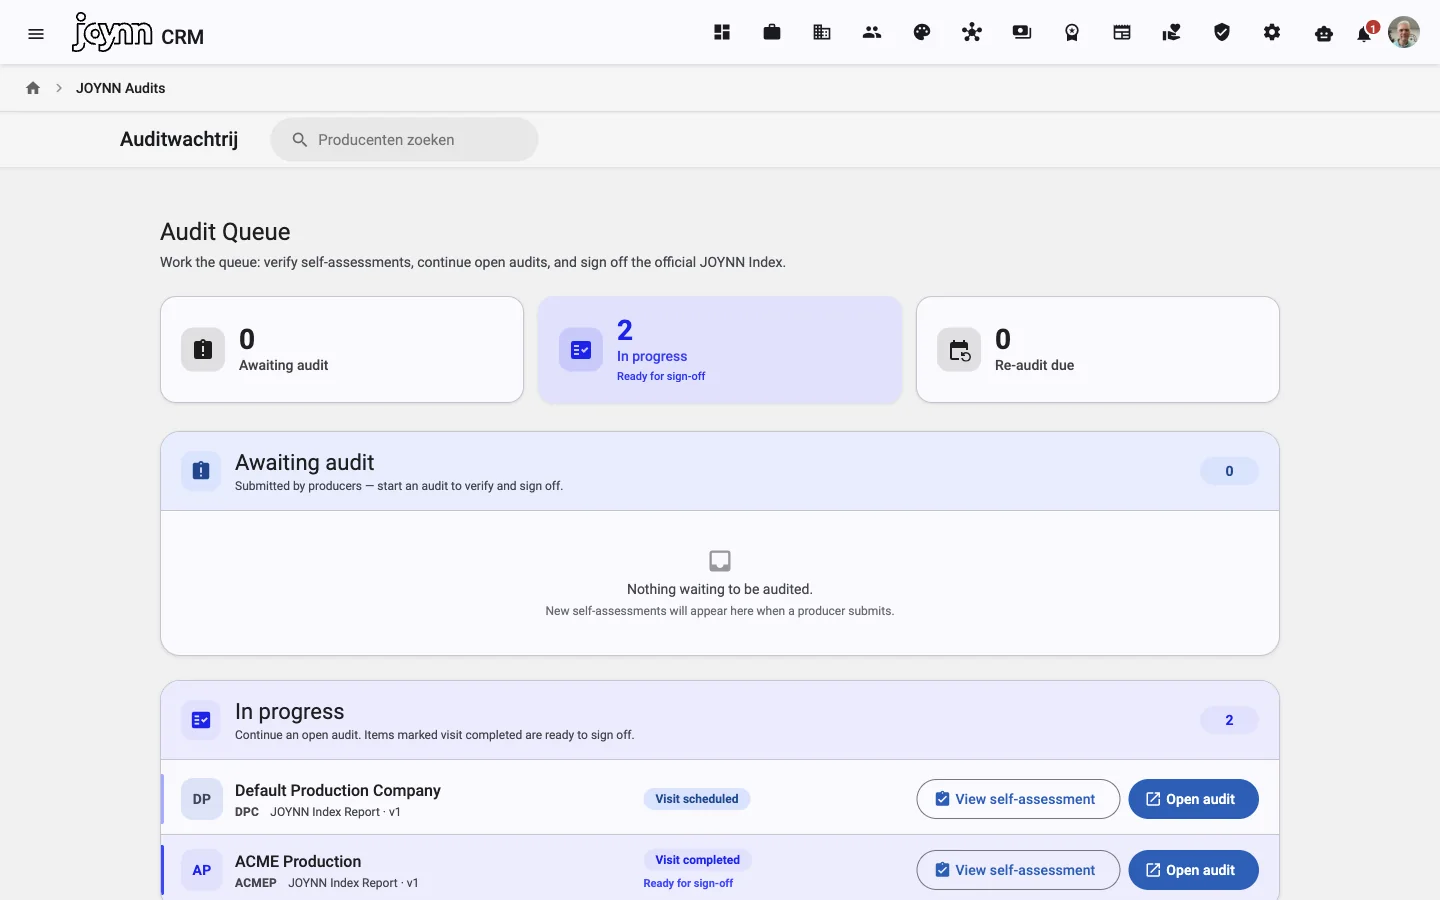Click the Auditwachtrij page title

coord(179,139)
